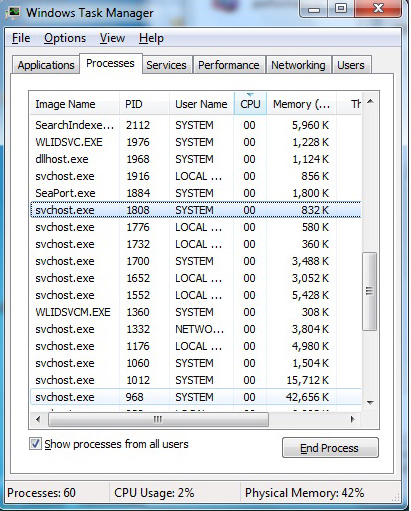Select svchost.exe with PID 1916

196,176
